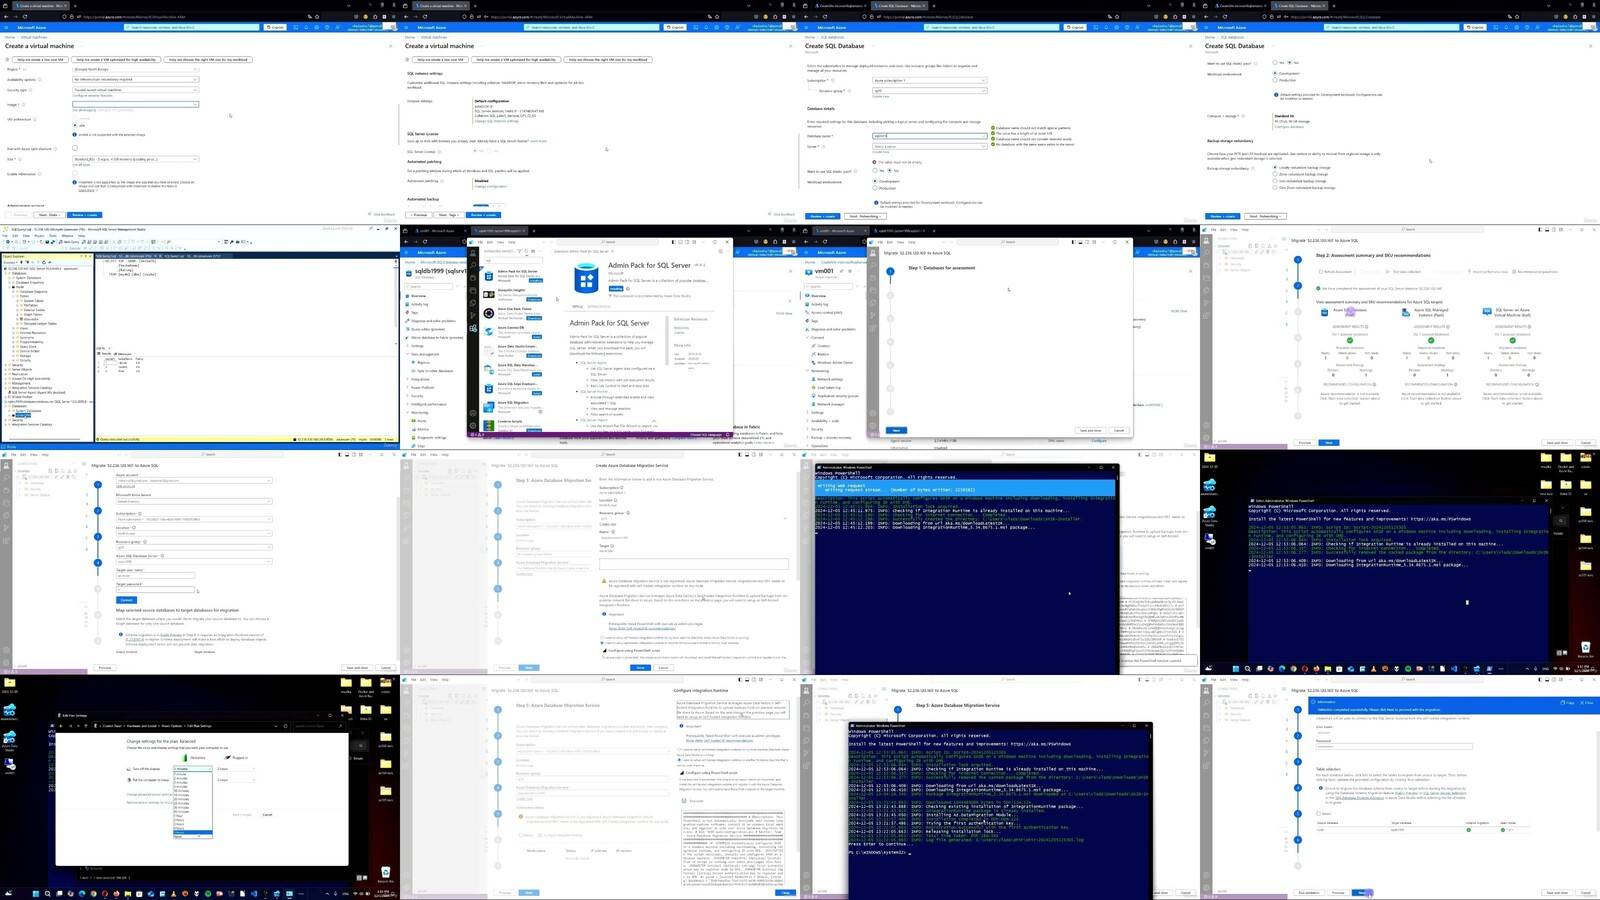This screenshot has width=1600, height=900.
Task: Open Connect dropdown in SSMS Object Explorer
Action: point(10,262)
